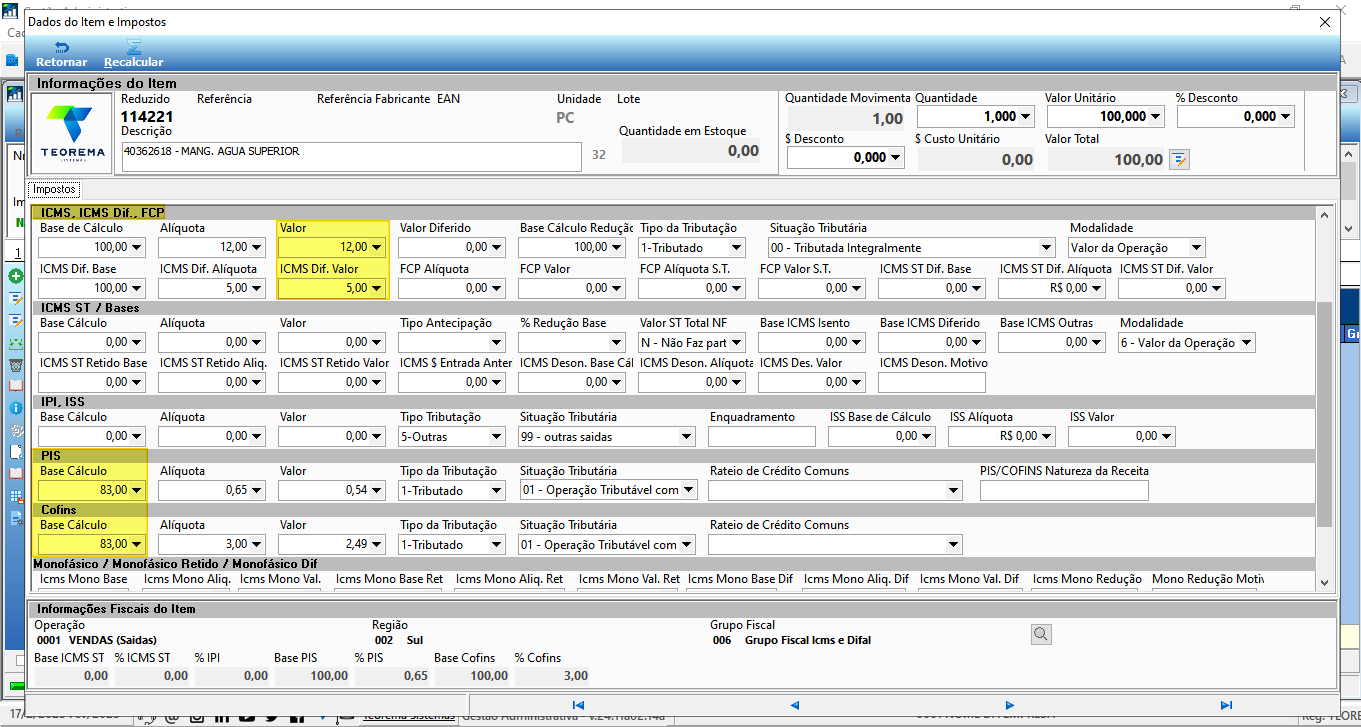
Task: Go to previous record arrow
Action: (x=794, y=705)
